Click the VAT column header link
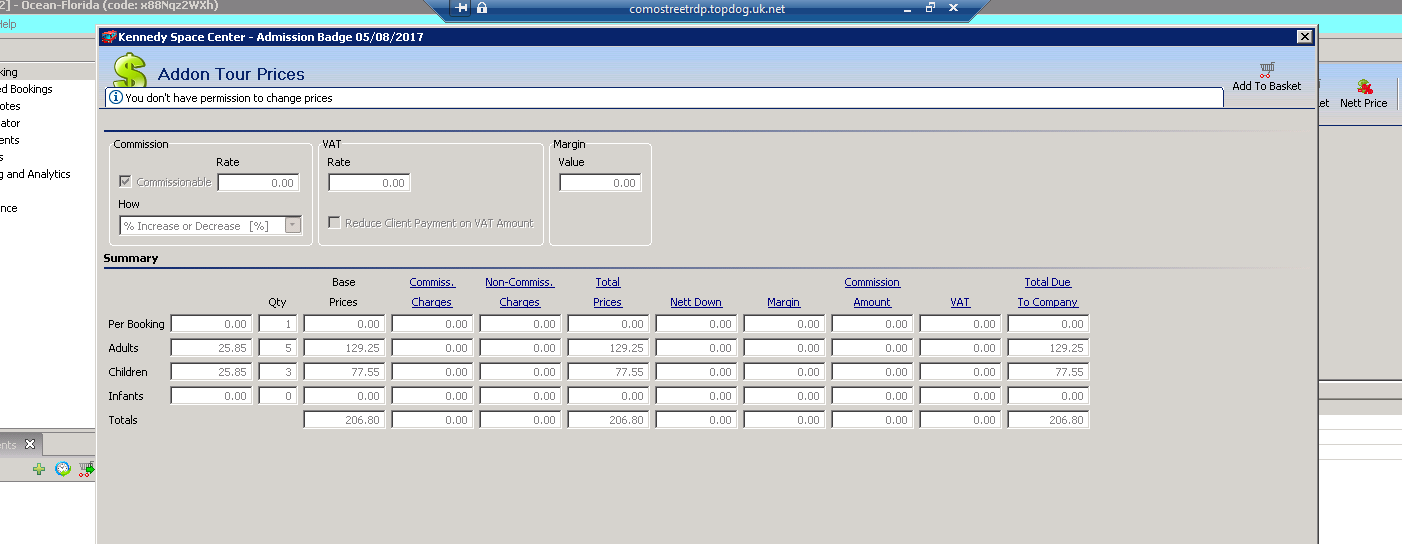This screenshot has height=544, width=1402. [x=960, y=302]
